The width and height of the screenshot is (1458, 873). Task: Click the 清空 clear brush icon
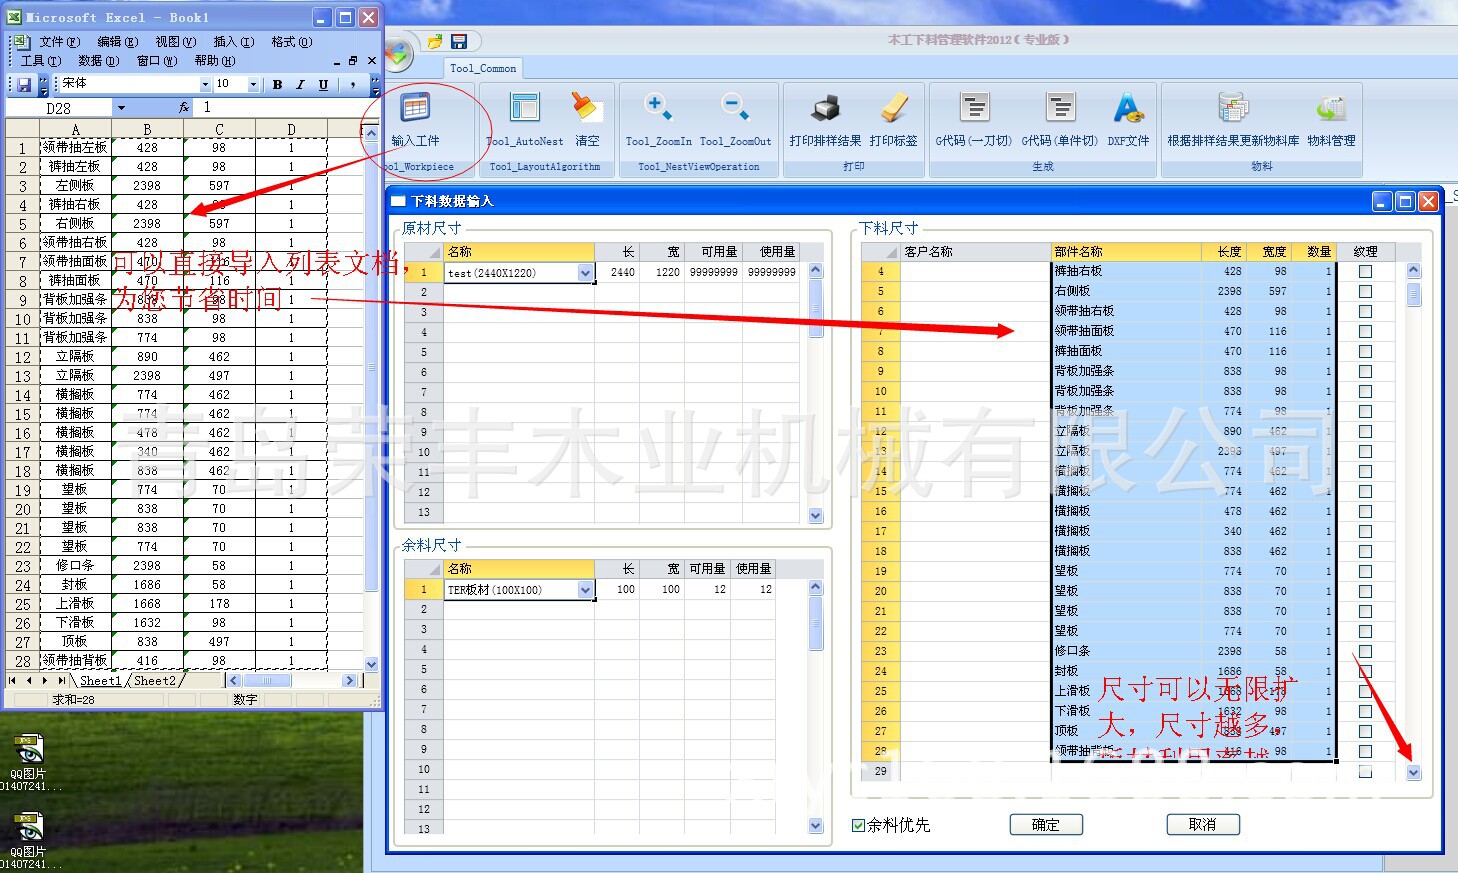tap(587, 108)
